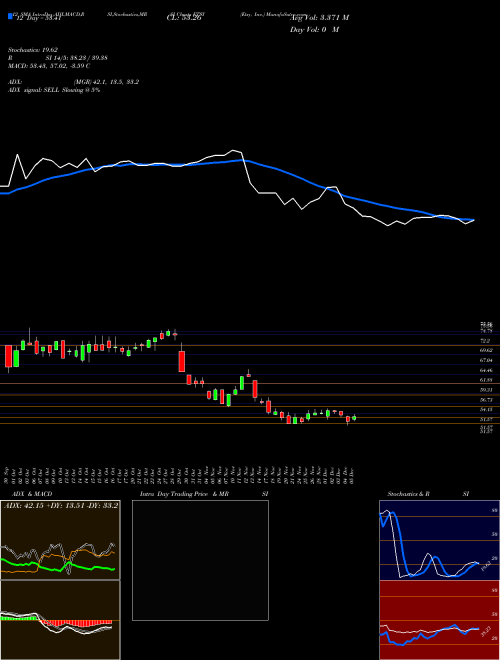The image size is (500, 660).
Task: Click the 72.2 price axis label
Action: pos(485,341)
